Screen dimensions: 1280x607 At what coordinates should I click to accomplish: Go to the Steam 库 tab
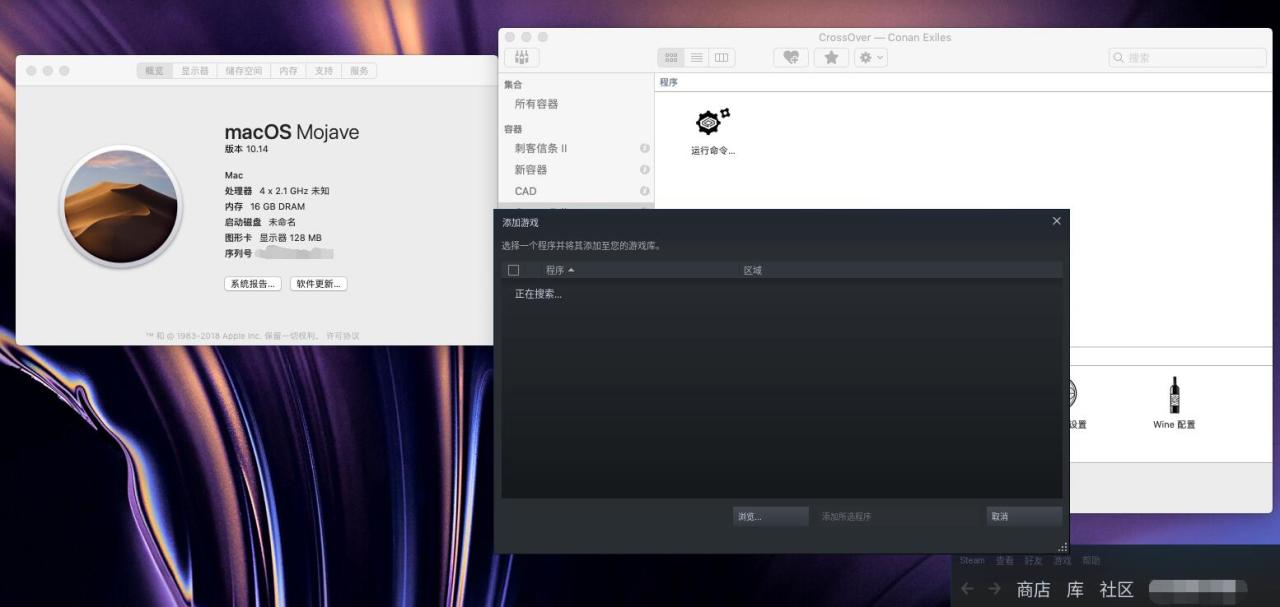coord(1075,590)
